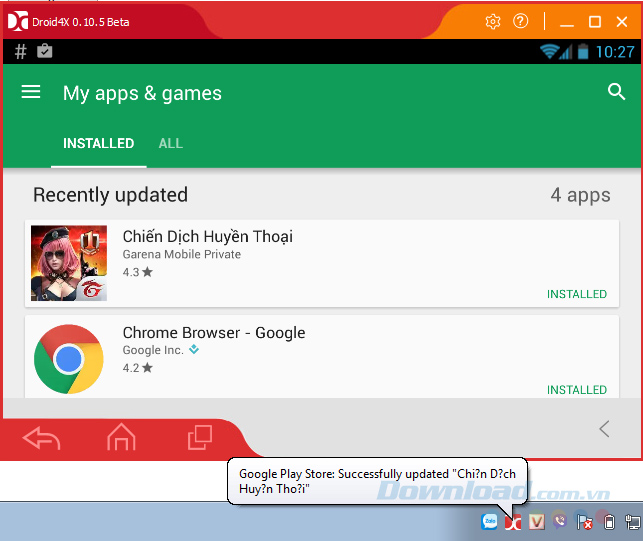Switch to the ALL tab

coord(171,143)
